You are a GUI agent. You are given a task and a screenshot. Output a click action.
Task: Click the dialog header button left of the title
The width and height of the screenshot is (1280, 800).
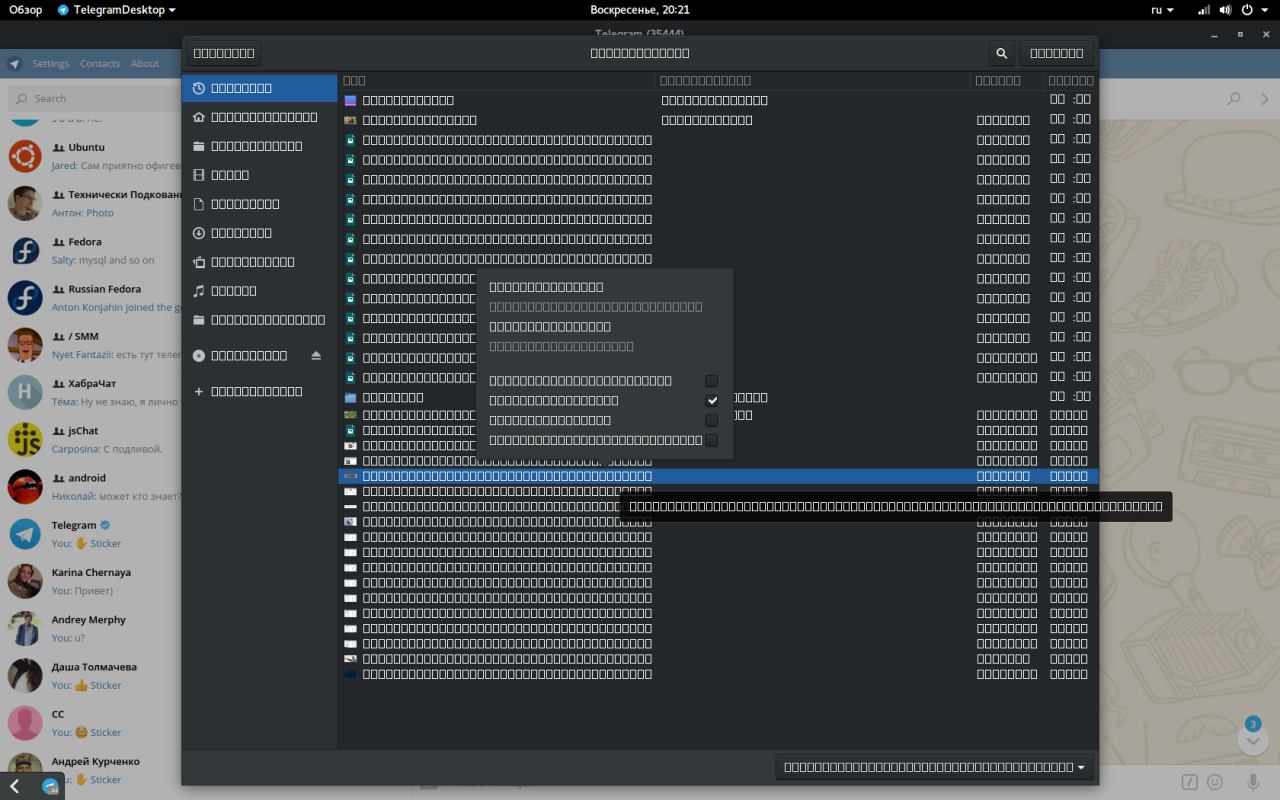coord(224,53)
